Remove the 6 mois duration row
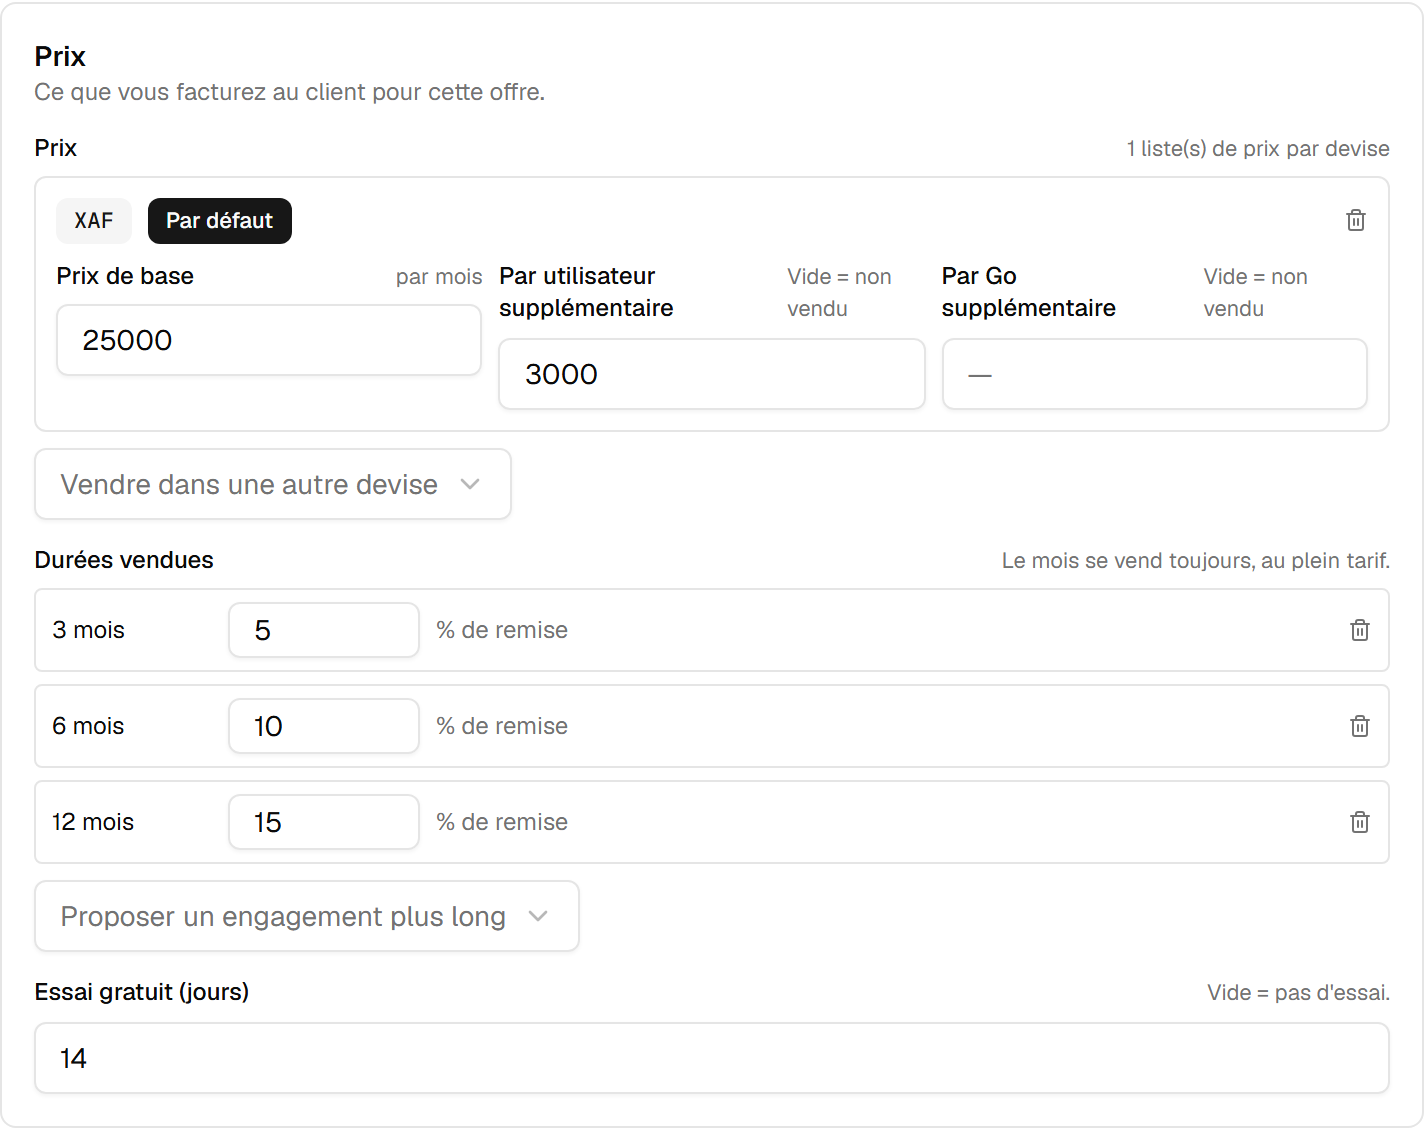This screenshot has height=1128, width=1424. click(1359, 726)
